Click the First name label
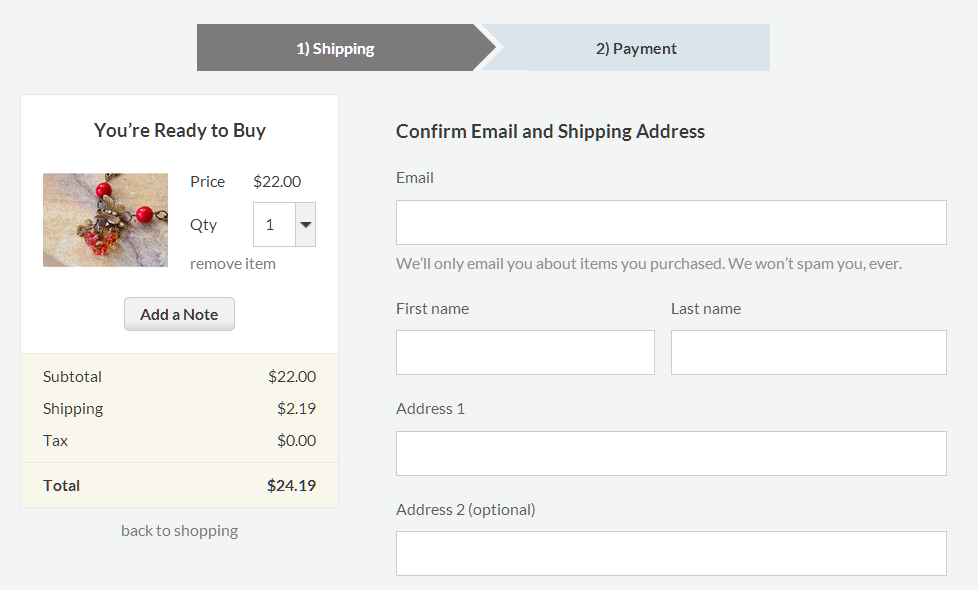Screen dimensions: 978x590 click(x=432, y=308)
